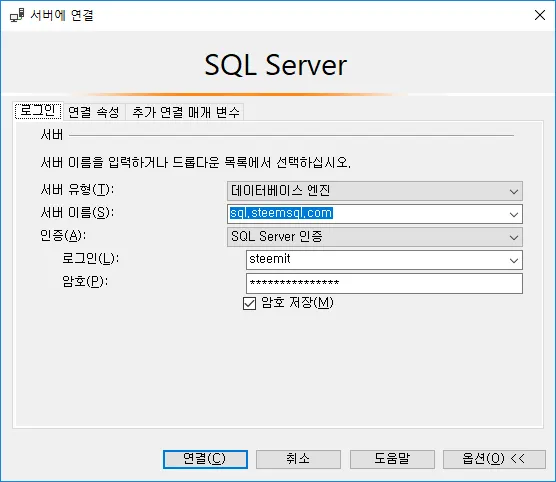Open the 추가 연결 매개 변수 tab
This screenshot has width=556, height=482.
185,112
